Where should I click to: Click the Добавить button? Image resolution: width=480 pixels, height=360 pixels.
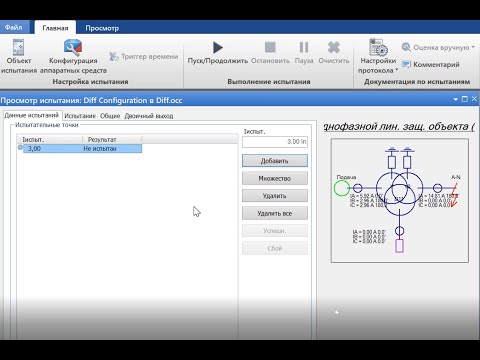tap(275, 161)
